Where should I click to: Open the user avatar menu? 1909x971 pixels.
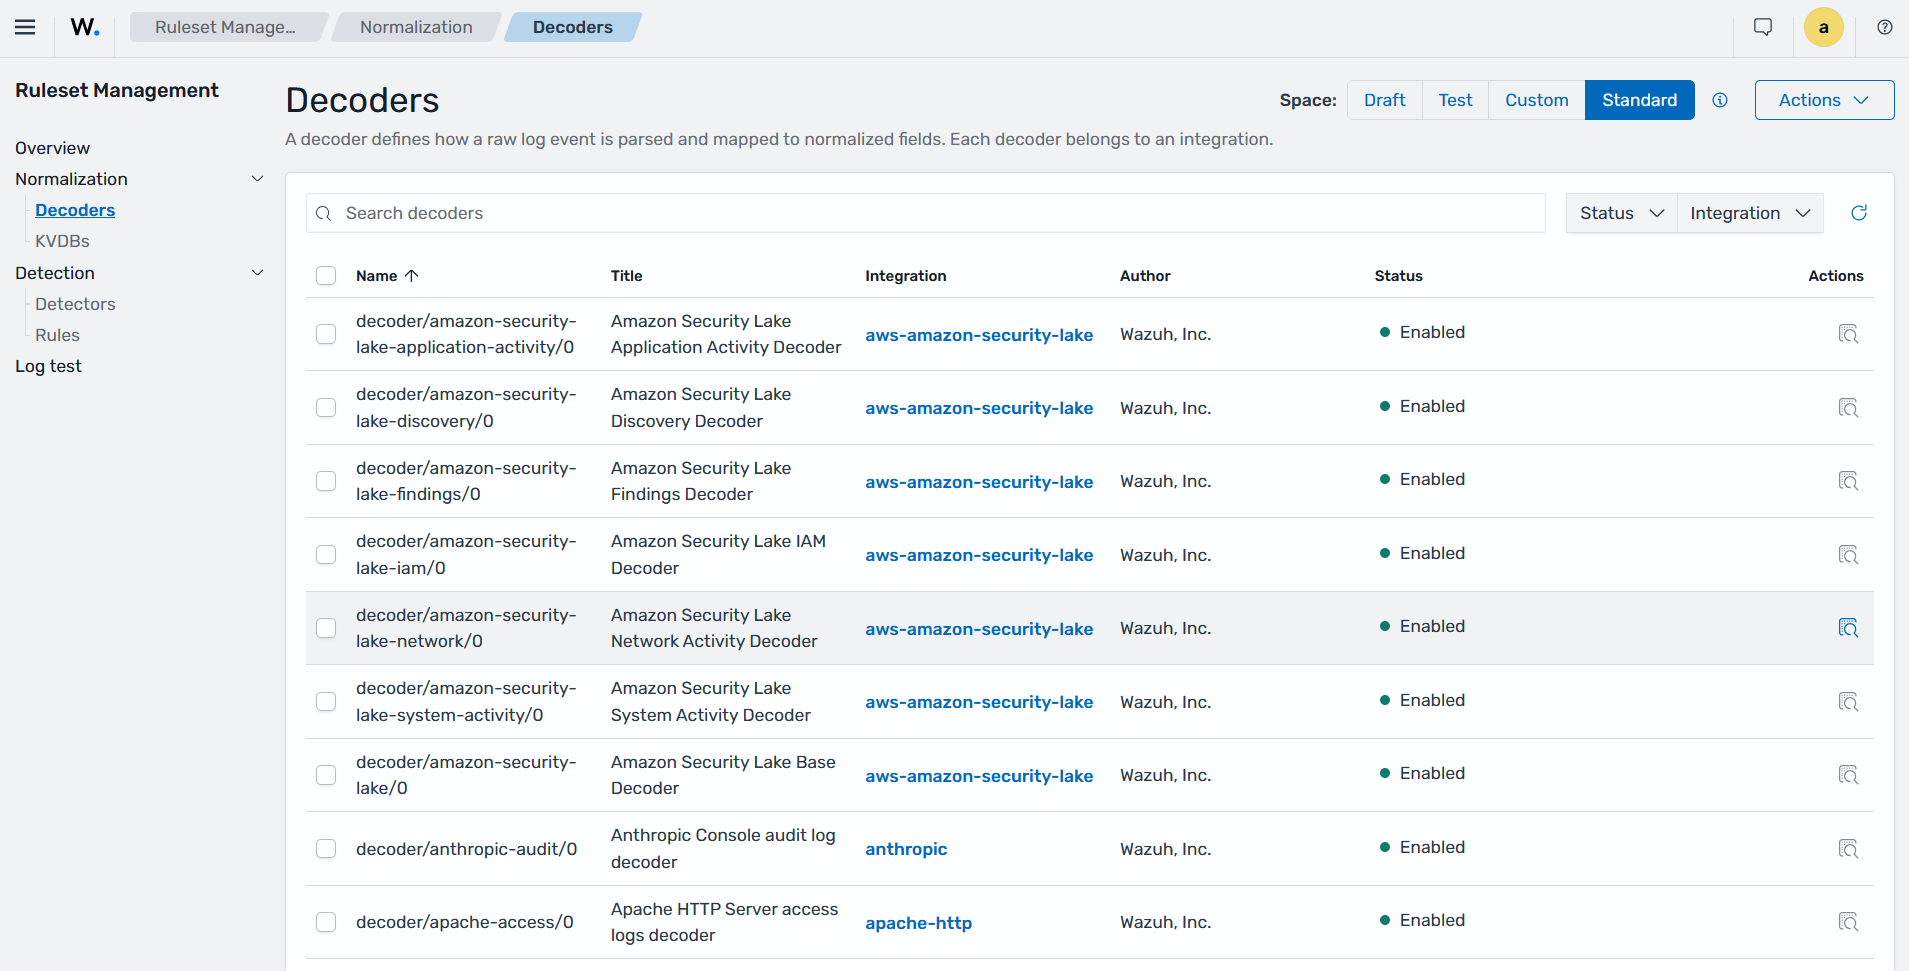pos(1824,27)
